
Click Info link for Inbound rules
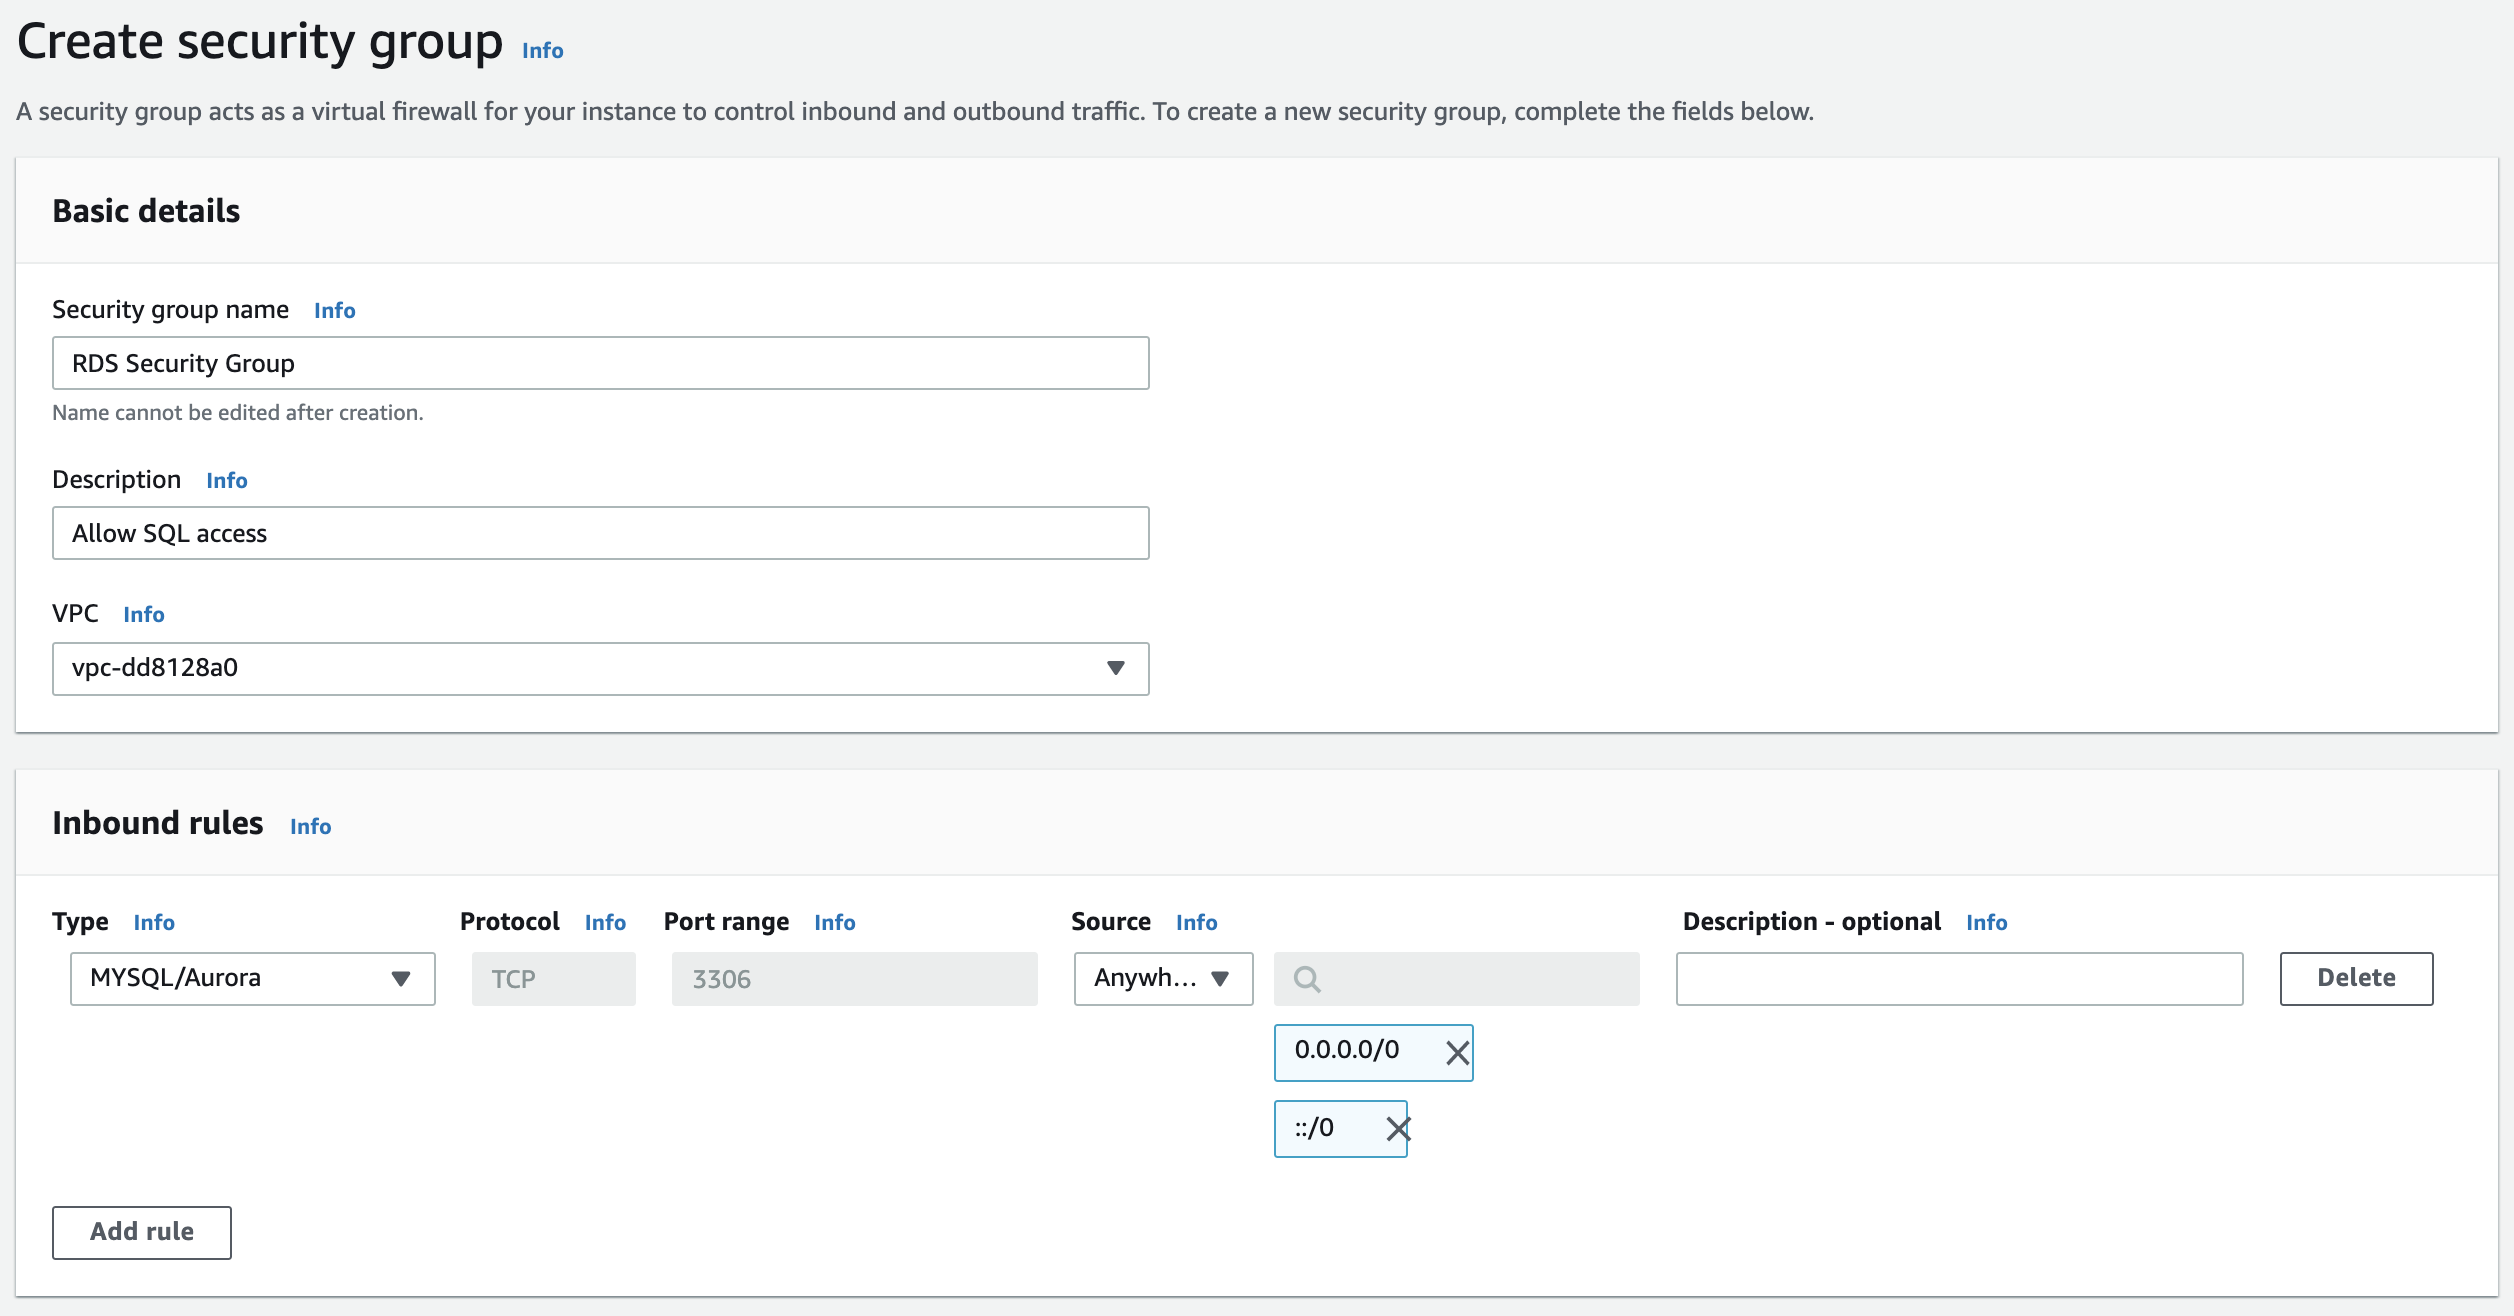[310, 827]
